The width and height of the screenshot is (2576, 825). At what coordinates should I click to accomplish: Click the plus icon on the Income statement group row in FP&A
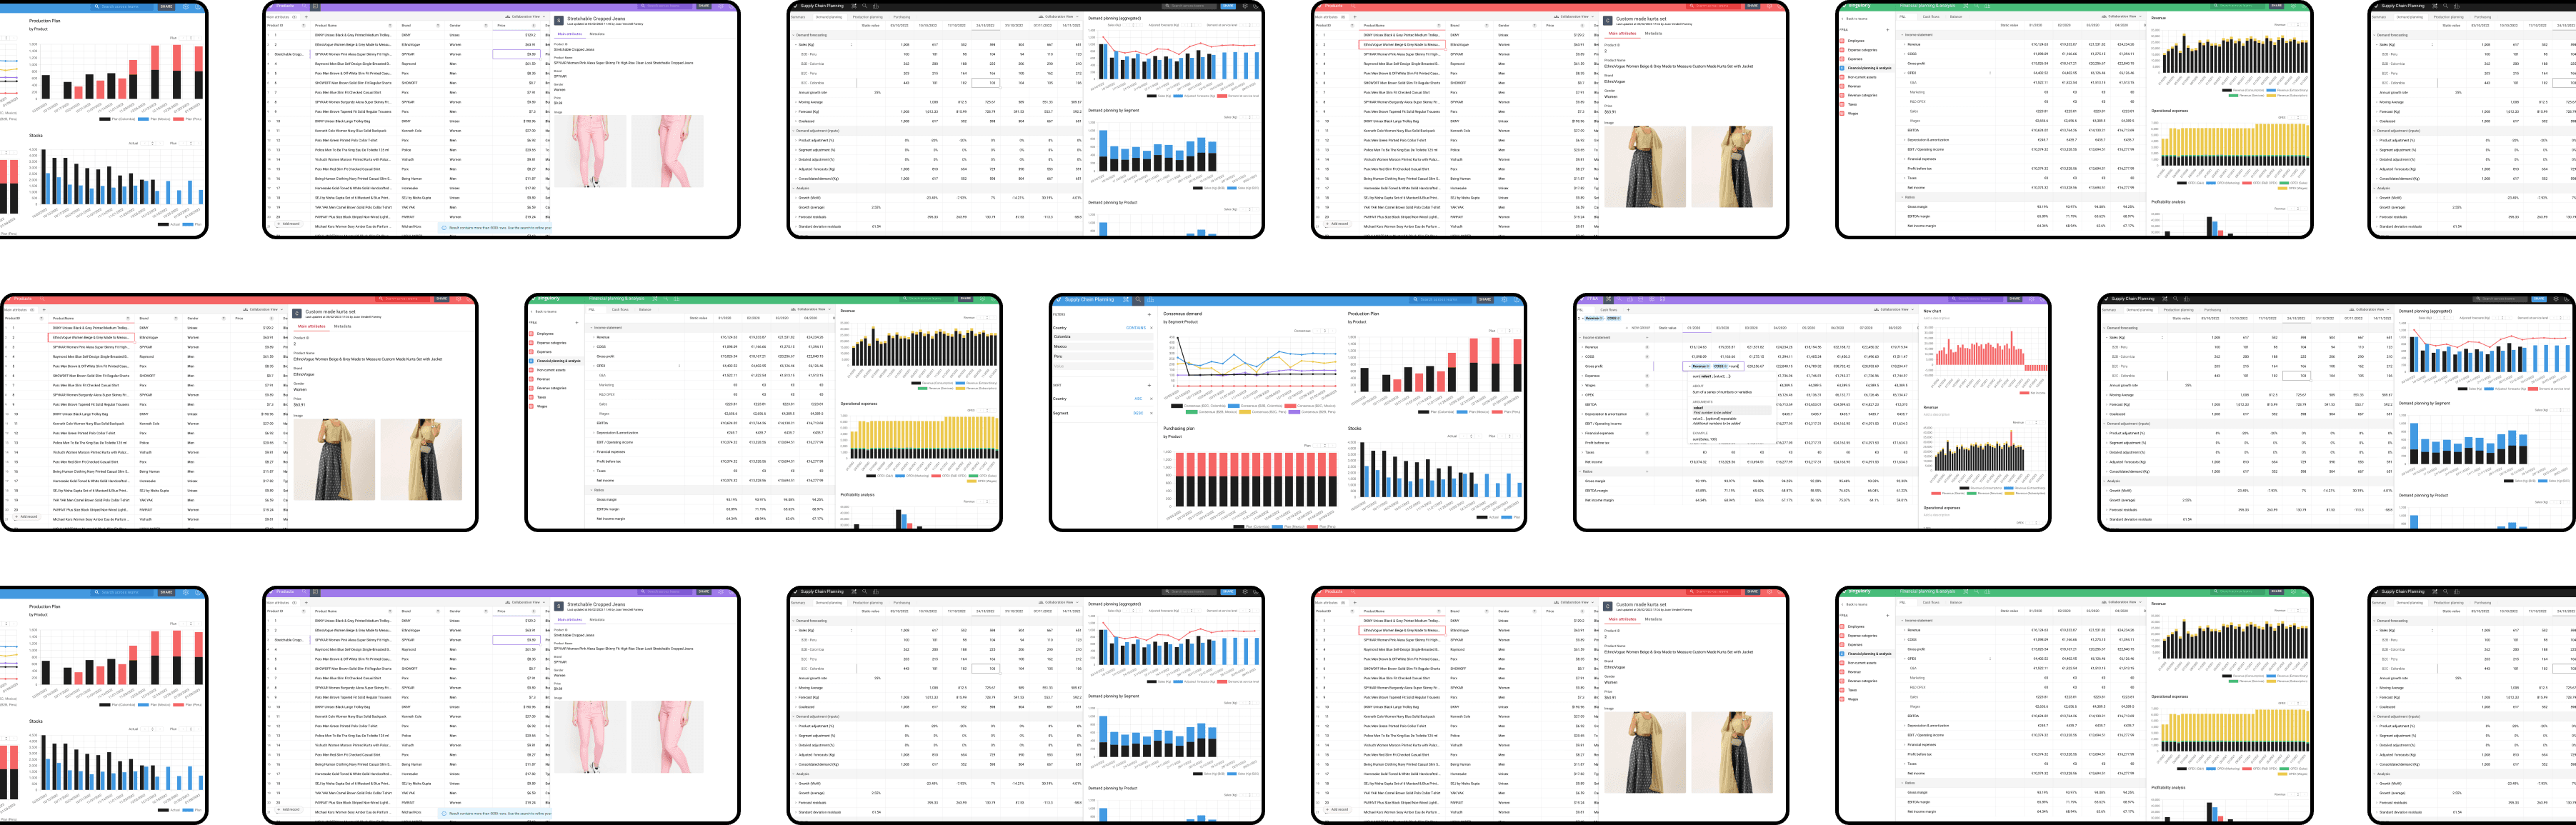[1647, 338]
